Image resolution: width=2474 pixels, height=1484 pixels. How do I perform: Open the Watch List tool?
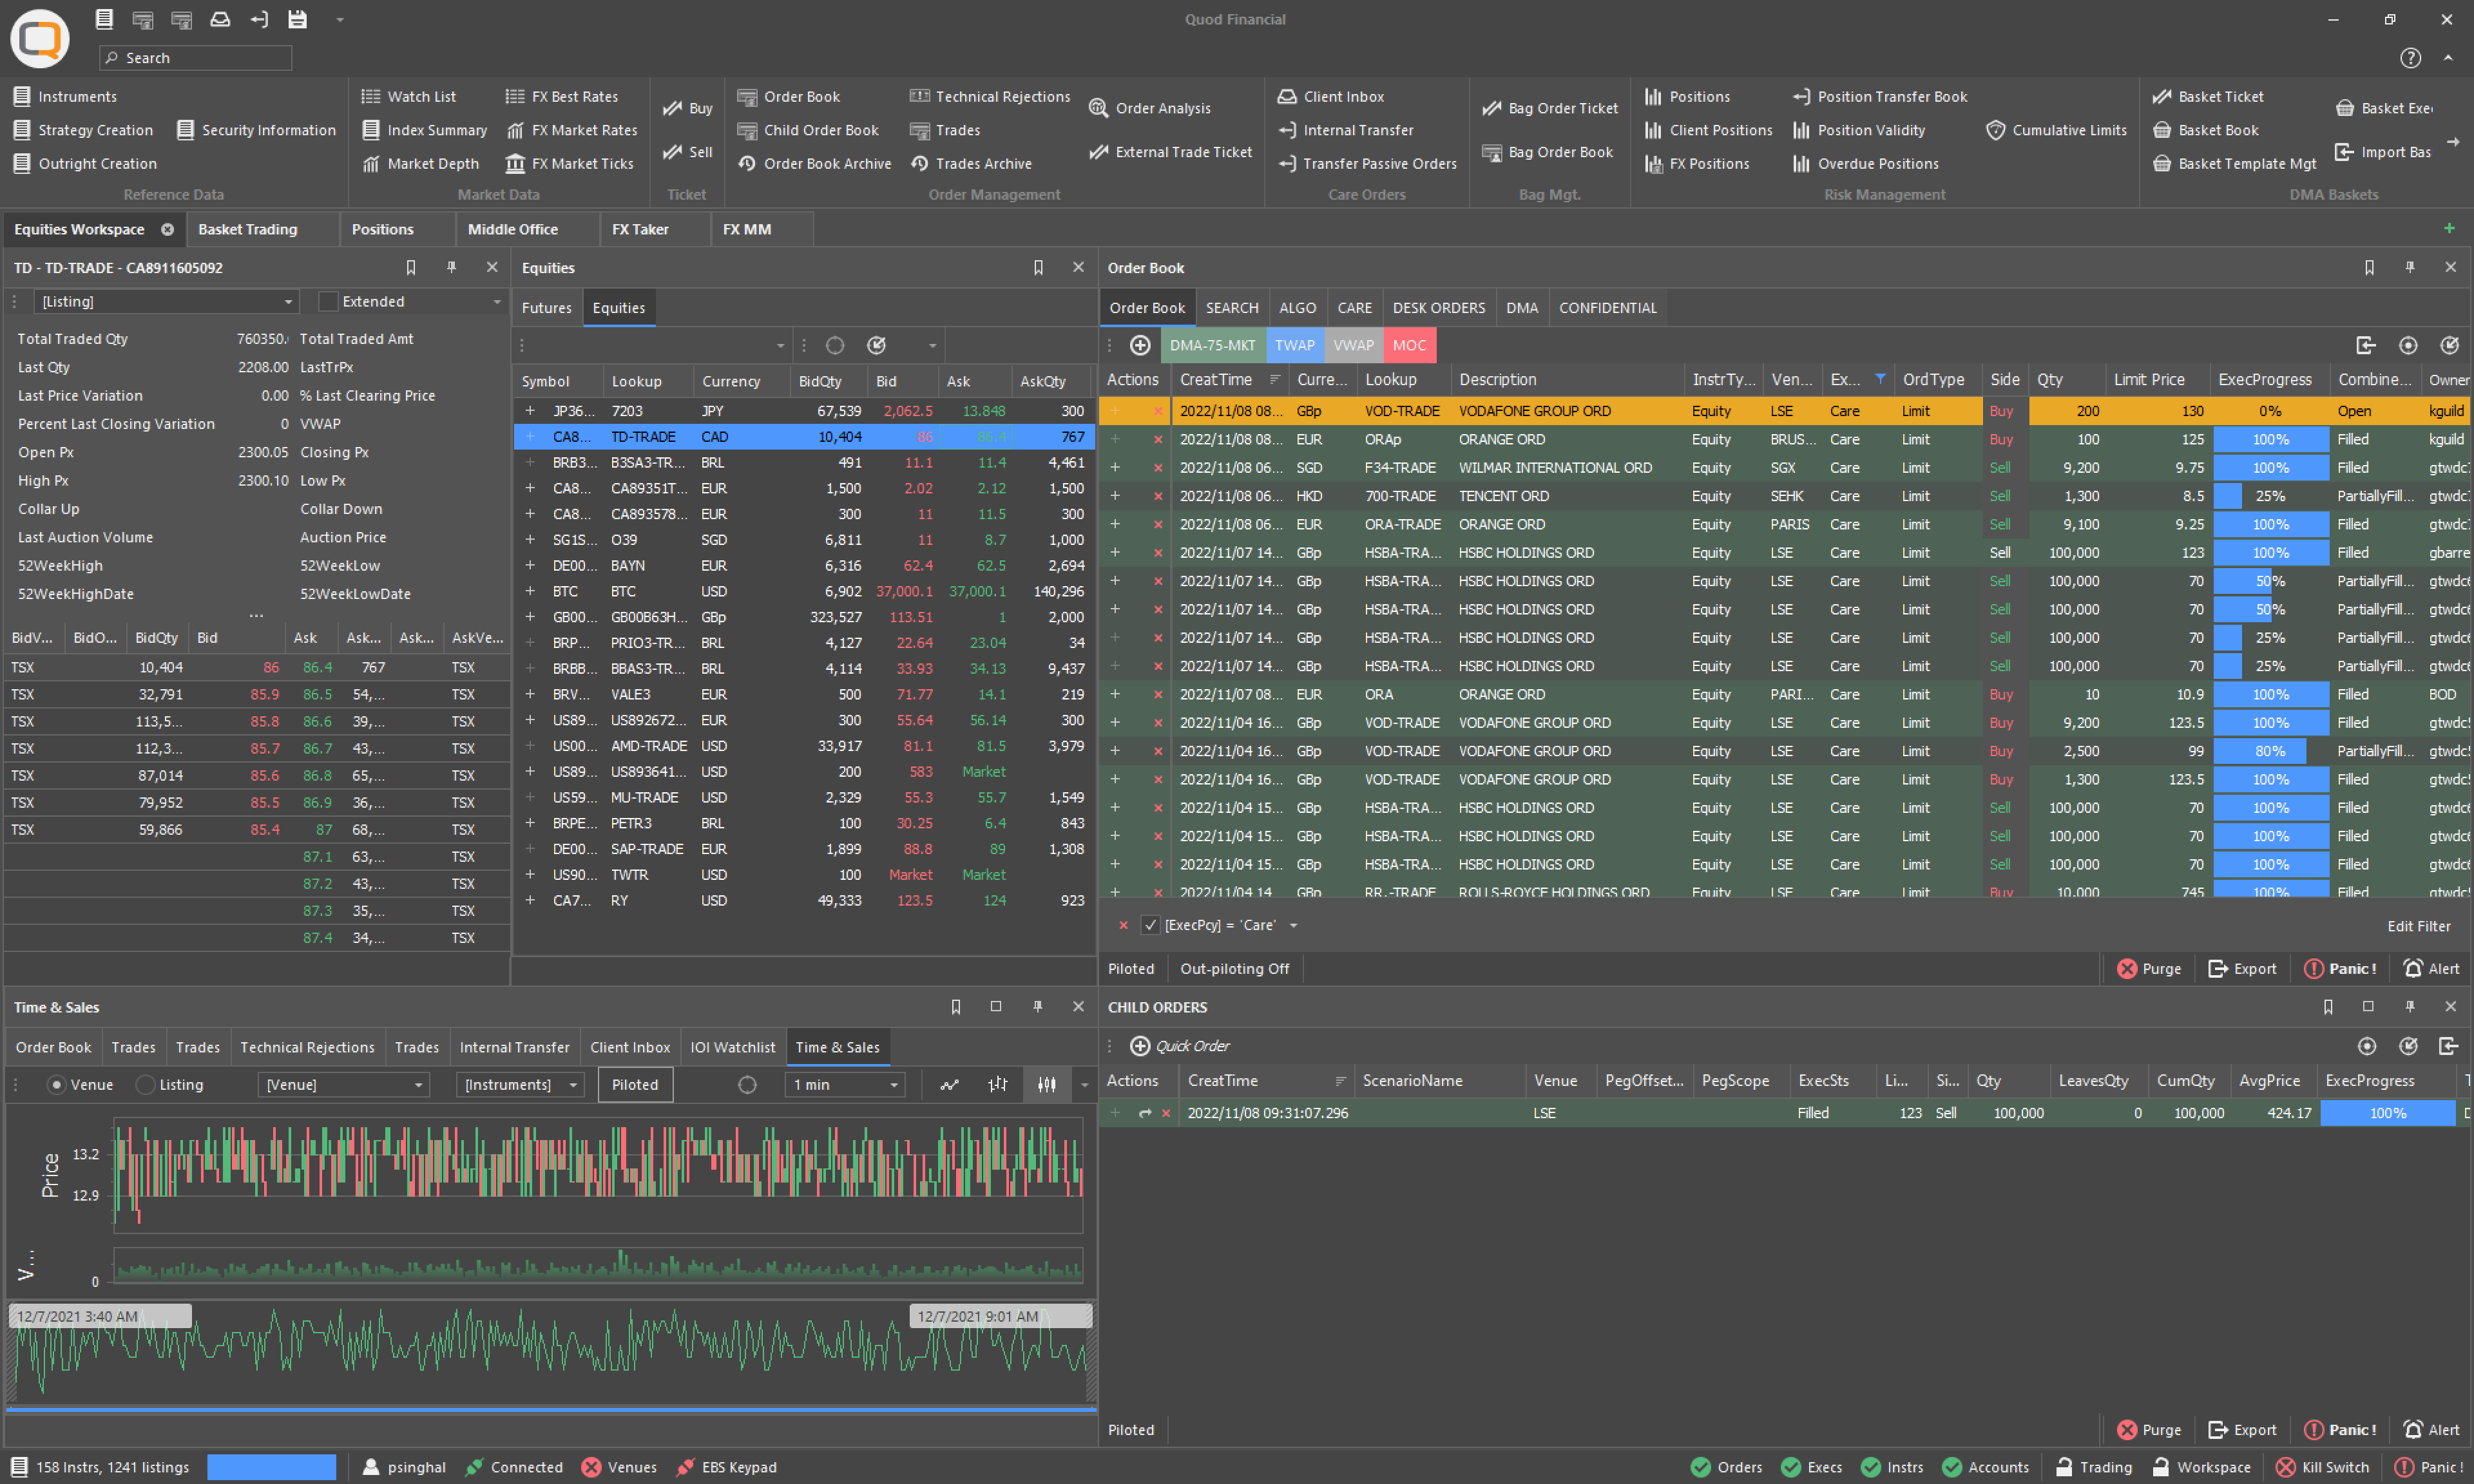pyautogui.click(x=408, y=96)
